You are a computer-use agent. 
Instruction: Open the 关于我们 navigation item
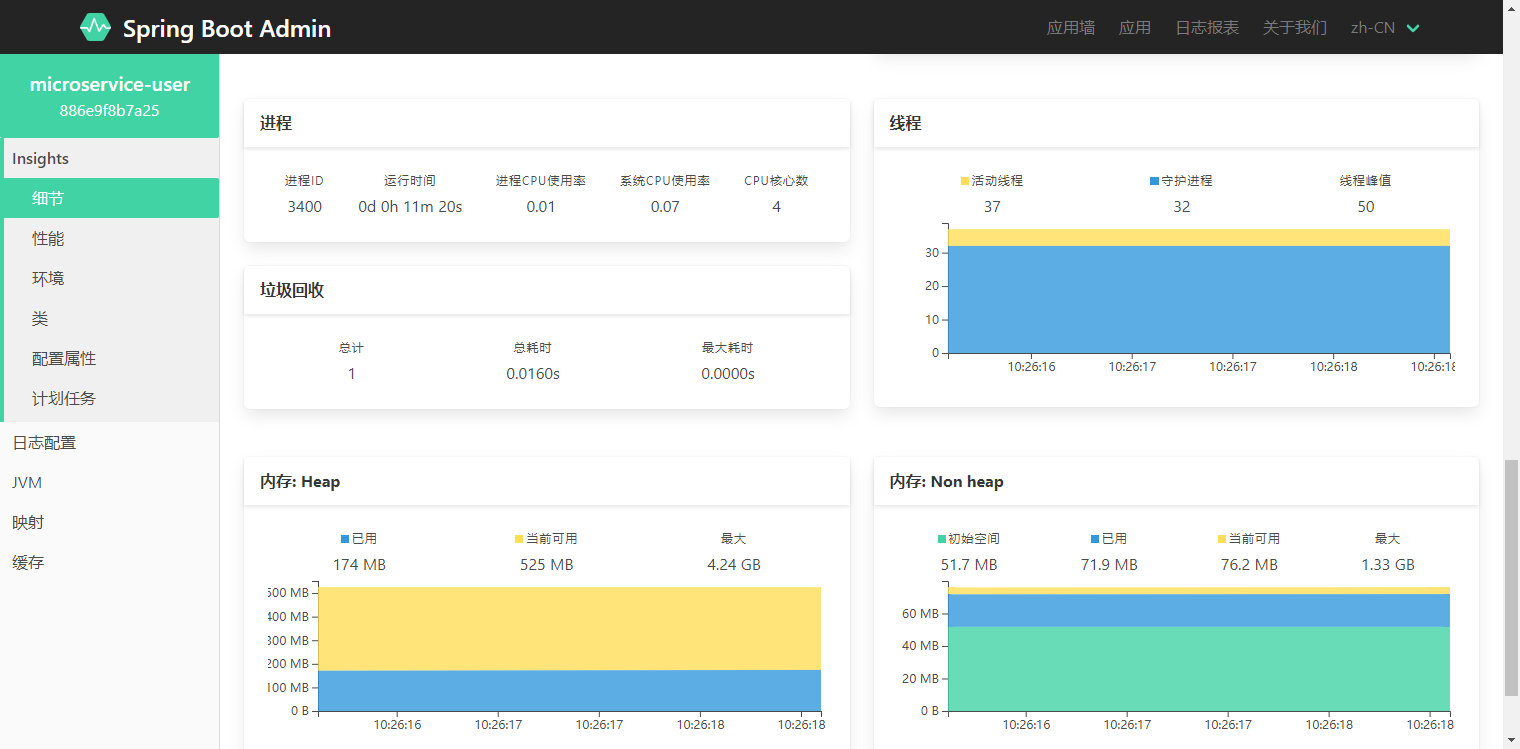click(1295, 28)
